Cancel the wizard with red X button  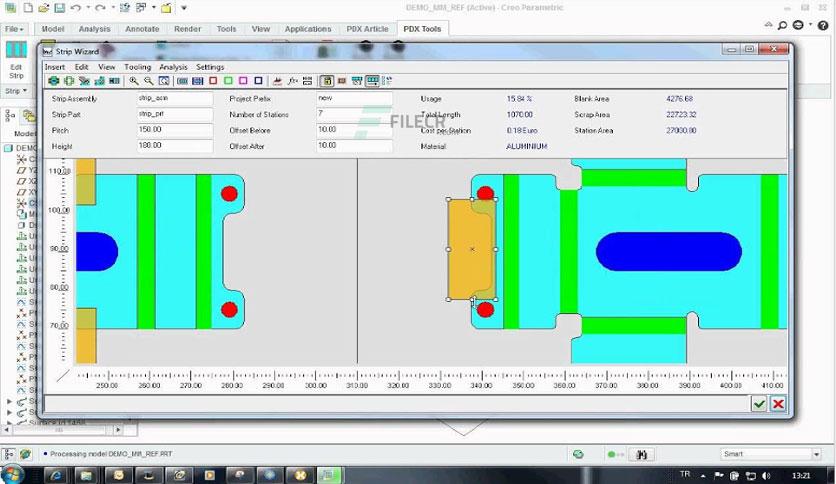[778, 404]
